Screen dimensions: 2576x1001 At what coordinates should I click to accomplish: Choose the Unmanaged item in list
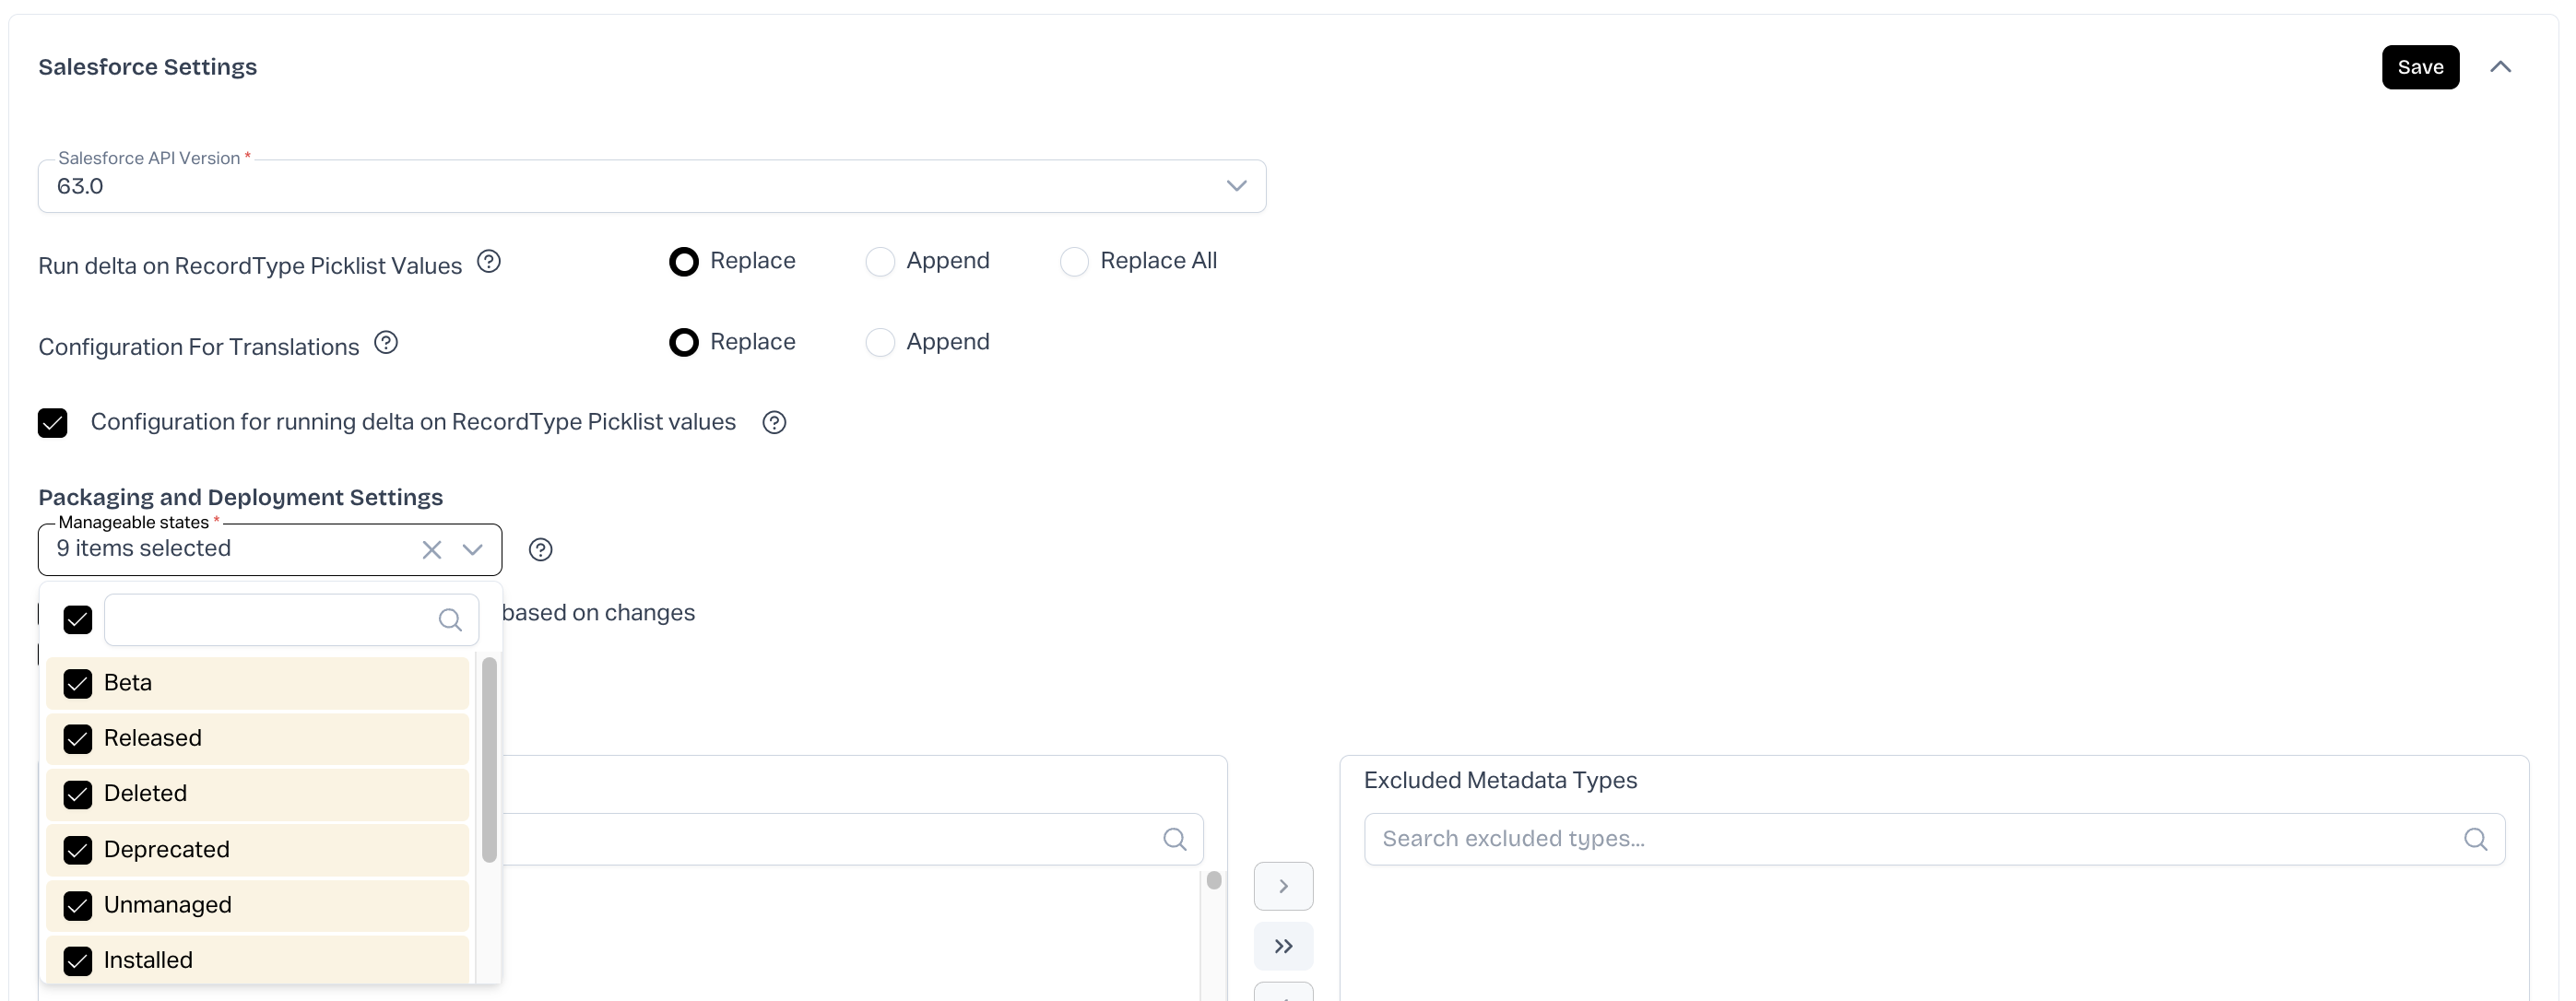coord(168,905)
